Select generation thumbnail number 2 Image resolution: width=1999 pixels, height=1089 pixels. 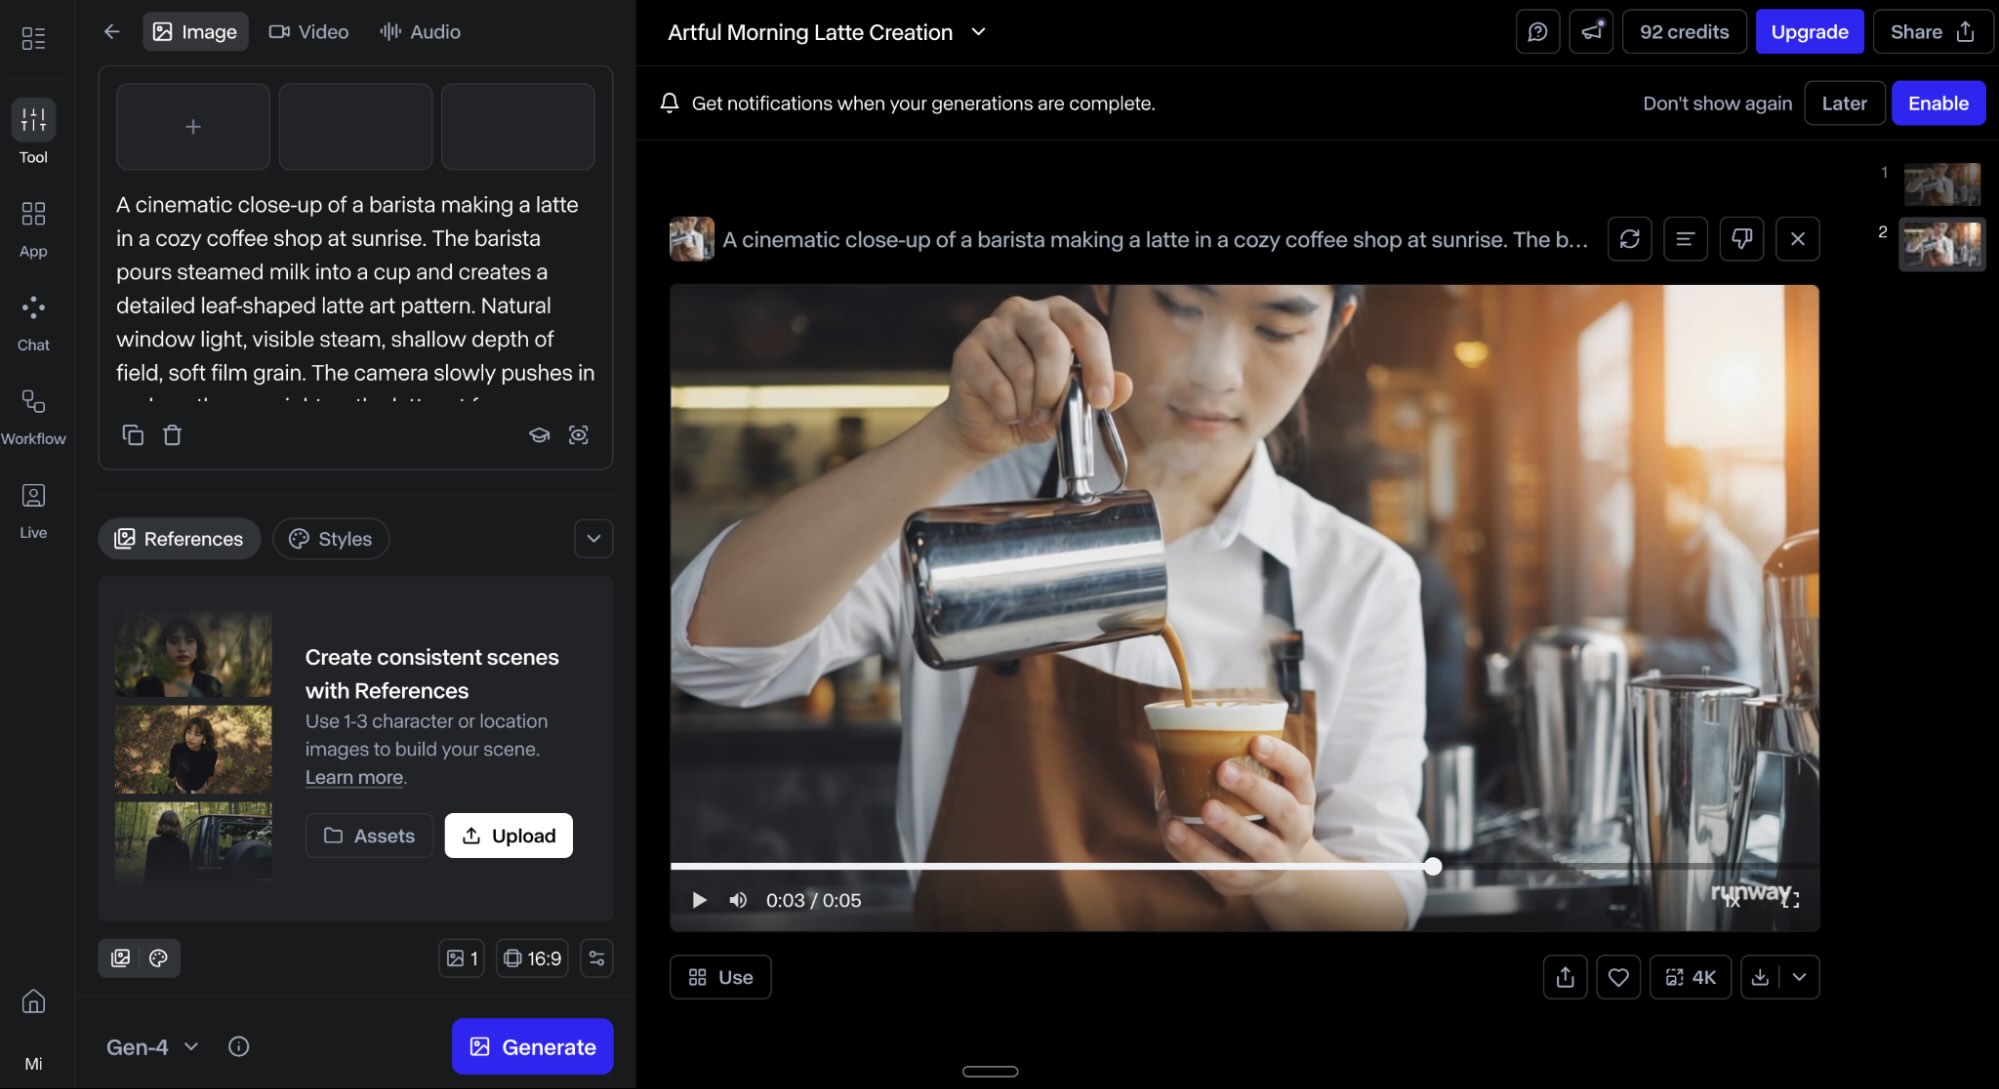click(1941, 244)
